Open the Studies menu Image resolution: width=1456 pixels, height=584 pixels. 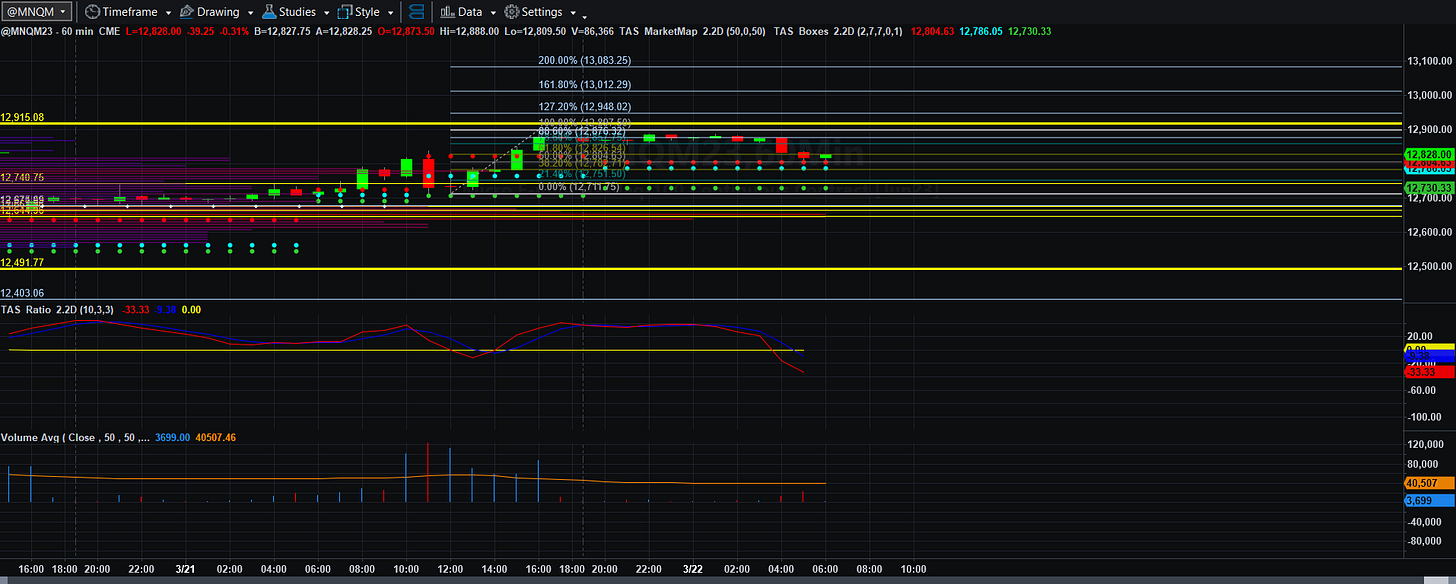297,12
